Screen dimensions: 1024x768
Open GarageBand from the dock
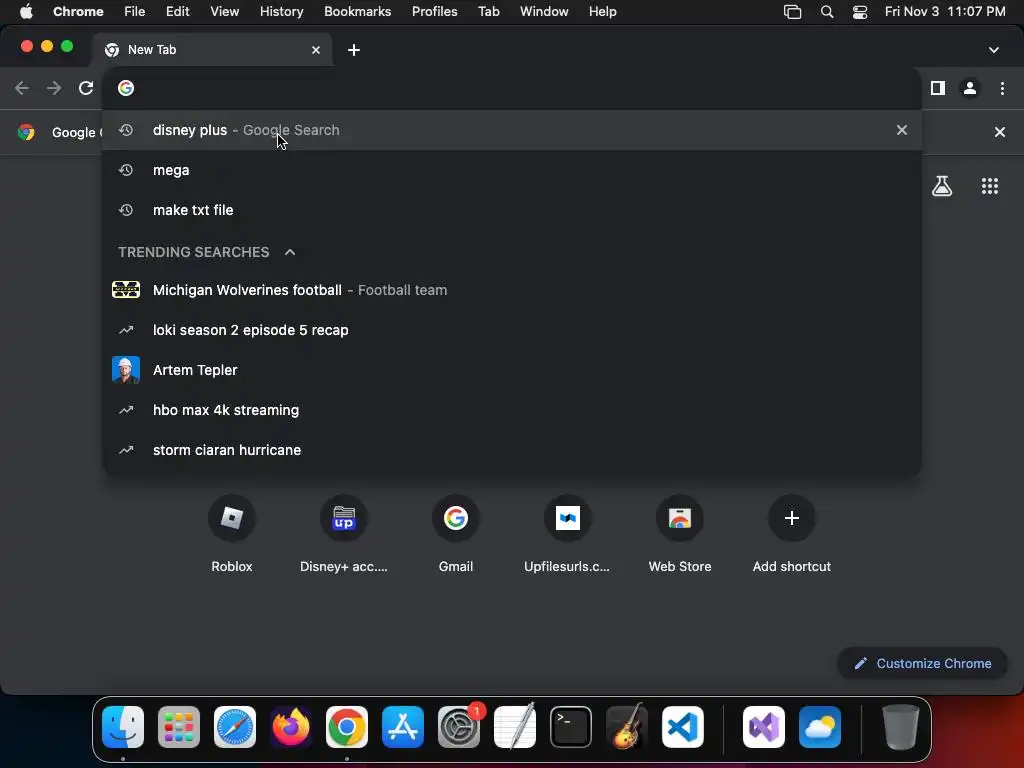627,727
